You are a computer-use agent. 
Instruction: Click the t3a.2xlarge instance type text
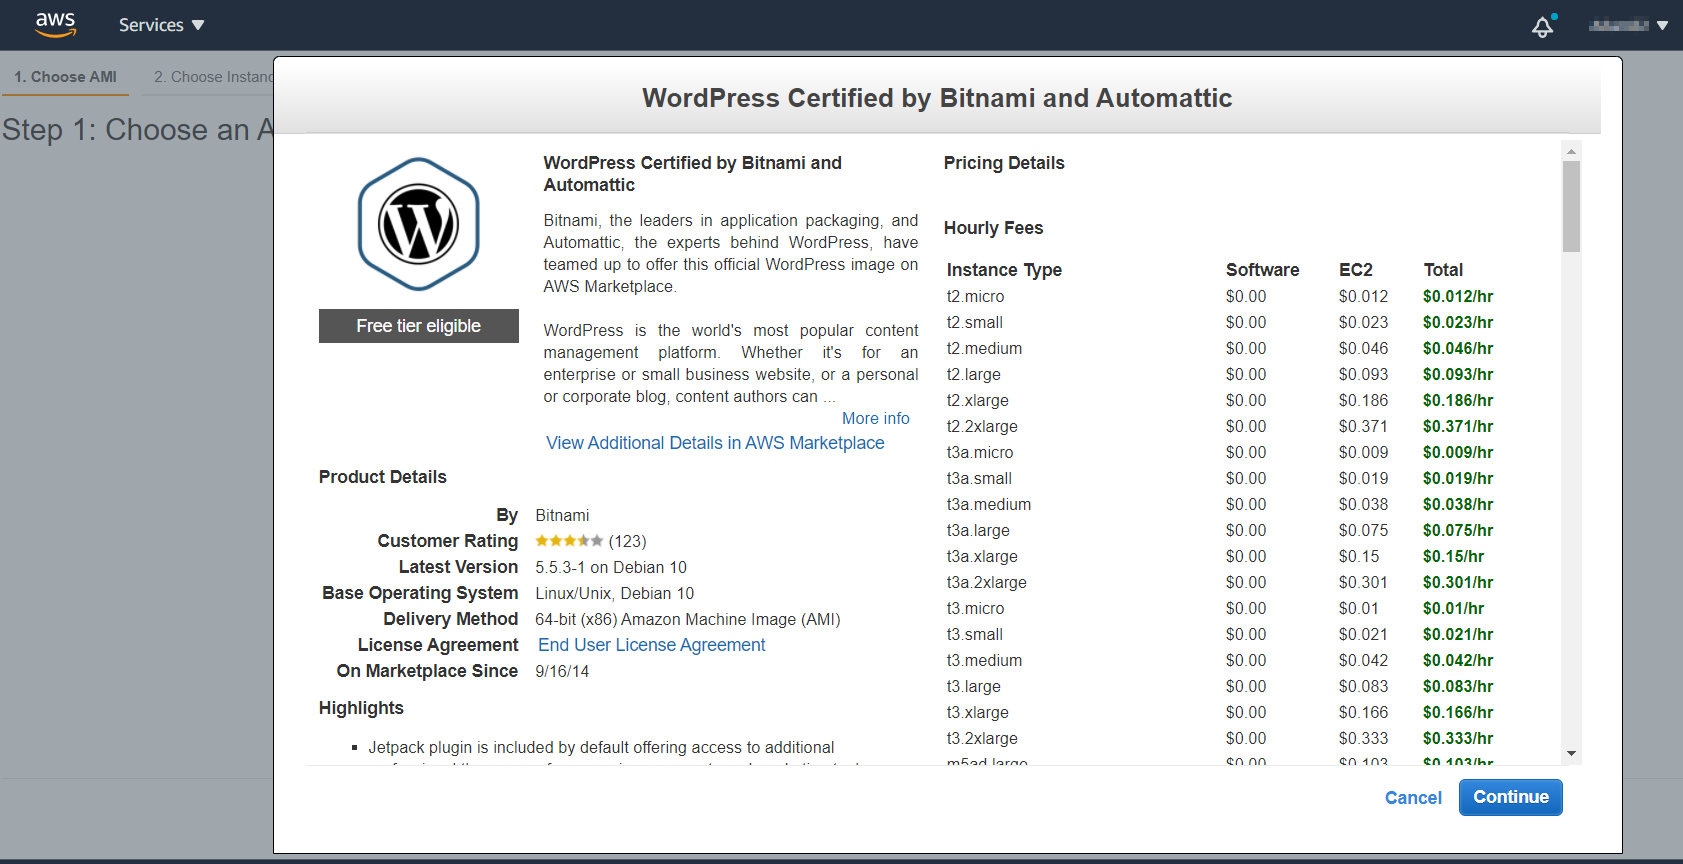[986, 582]
